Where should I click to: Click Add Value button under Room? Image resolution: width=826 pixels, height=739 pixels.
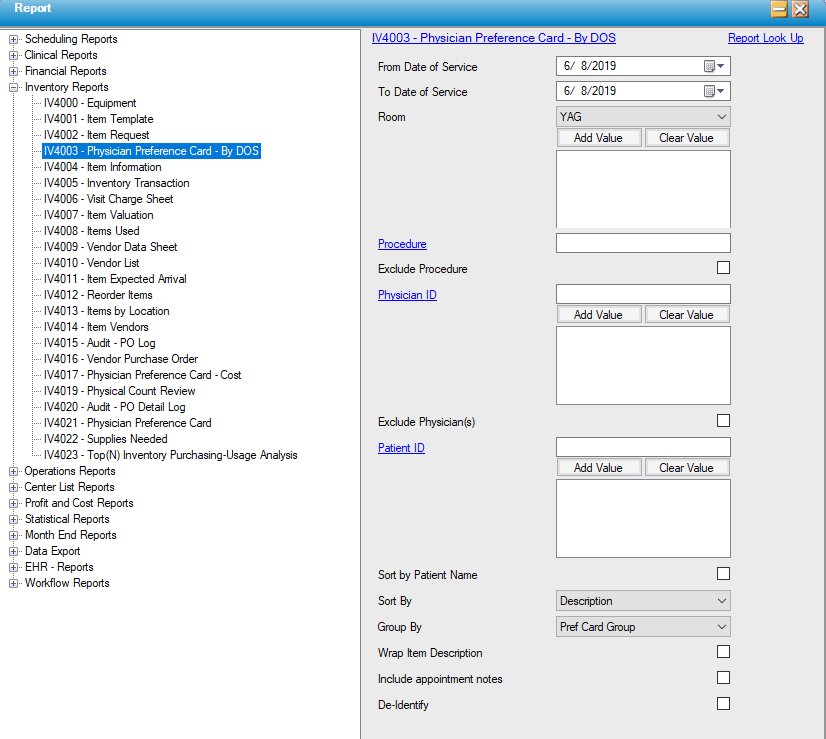tap(598, 138)
